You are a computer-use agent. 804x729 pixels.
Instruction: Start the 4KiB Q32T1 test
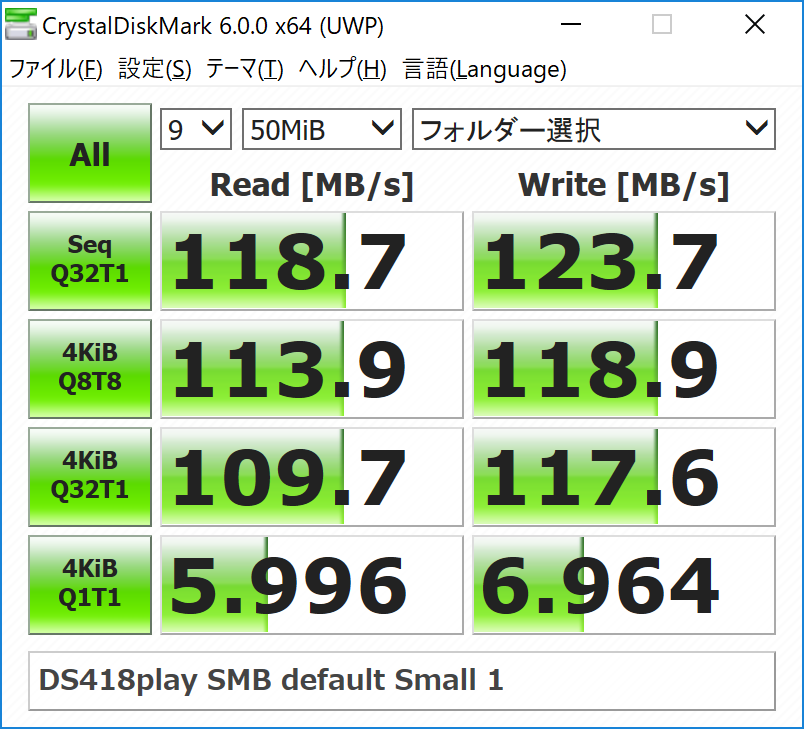pyautogui.click(x=90, y=477)
